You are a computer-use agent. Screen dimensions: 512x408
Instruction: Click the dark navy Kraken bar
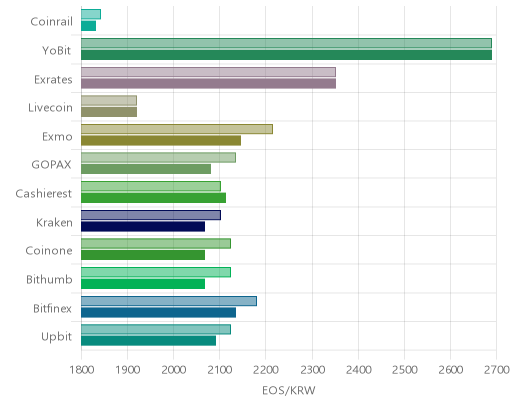(143, 227)
